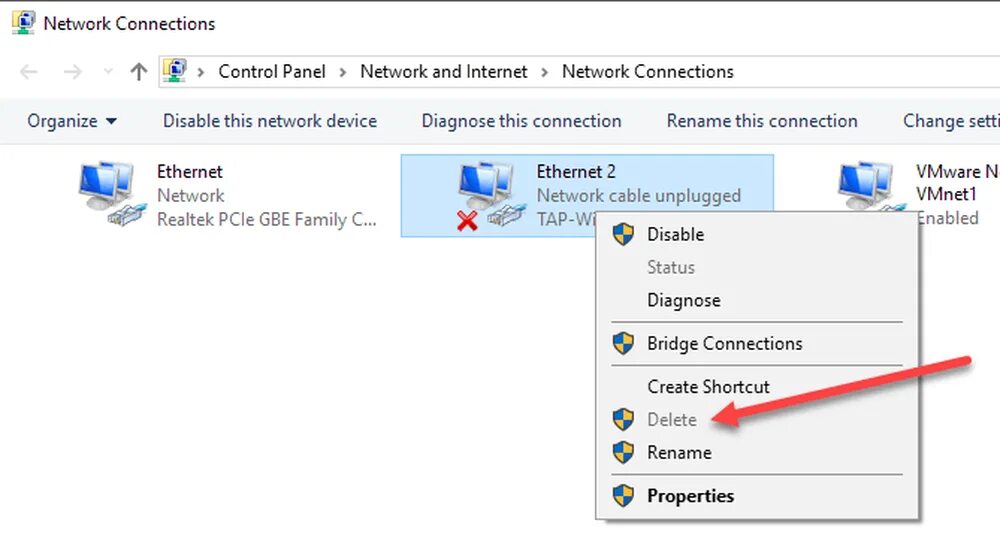Select Rename in the context menu

click(x=679, y=453)
